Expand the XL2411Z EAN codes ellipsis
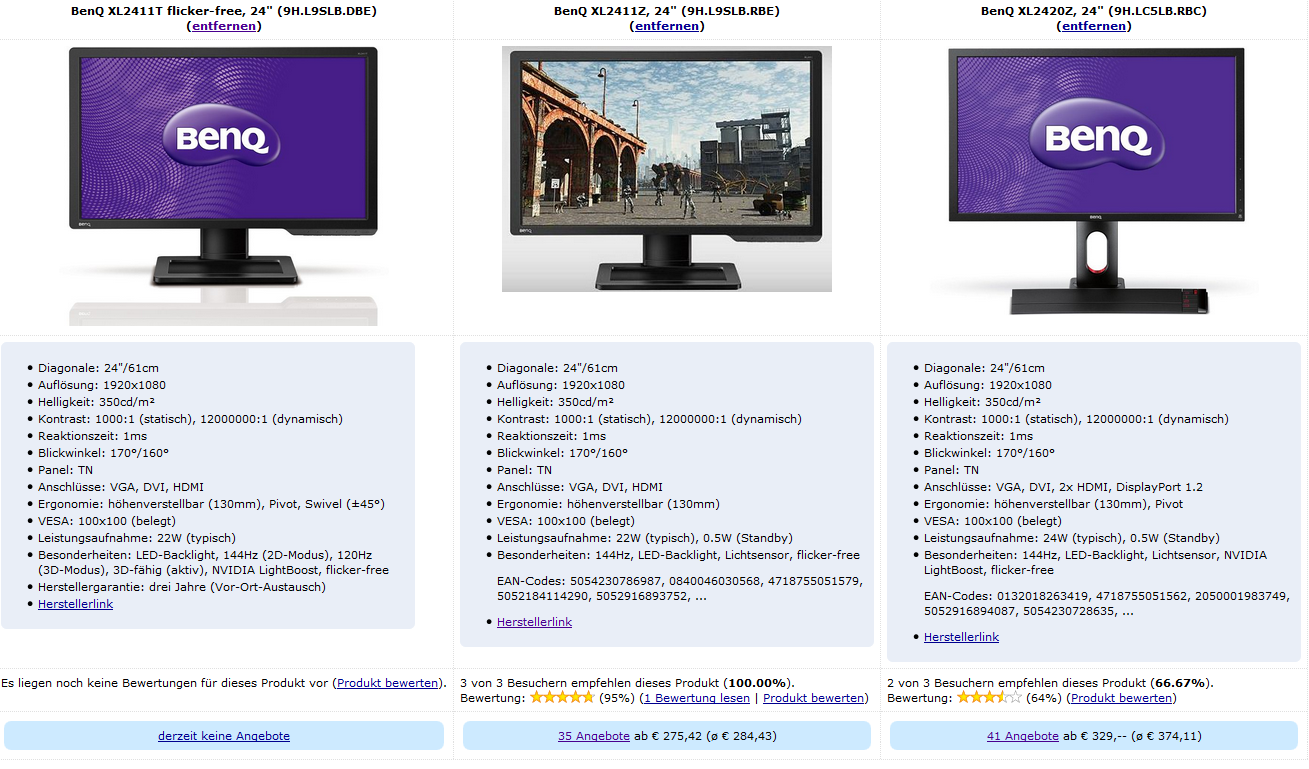1309x769 pixels. pos(701,597)
